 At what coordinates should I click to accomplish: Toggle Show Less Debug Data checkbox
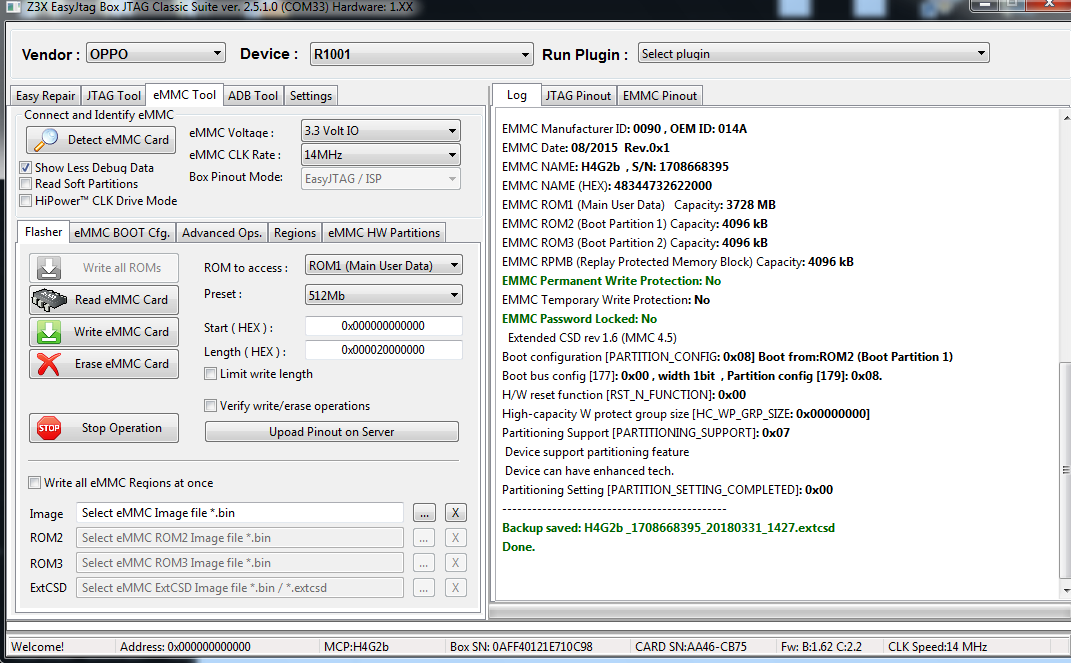pos(25,167)
